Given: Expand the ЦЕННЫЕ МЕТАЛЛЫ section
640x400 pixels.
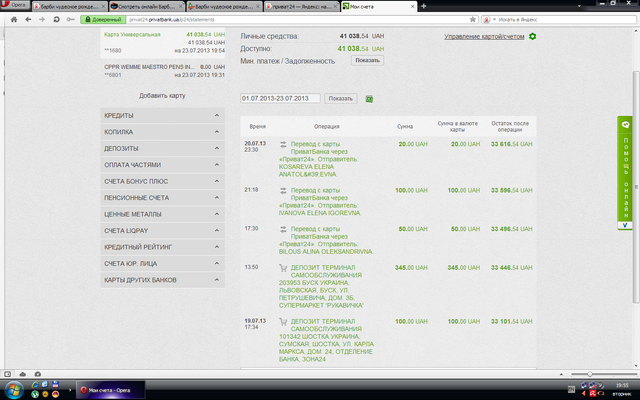Looking at the screenshot, I should coord(163,214).
